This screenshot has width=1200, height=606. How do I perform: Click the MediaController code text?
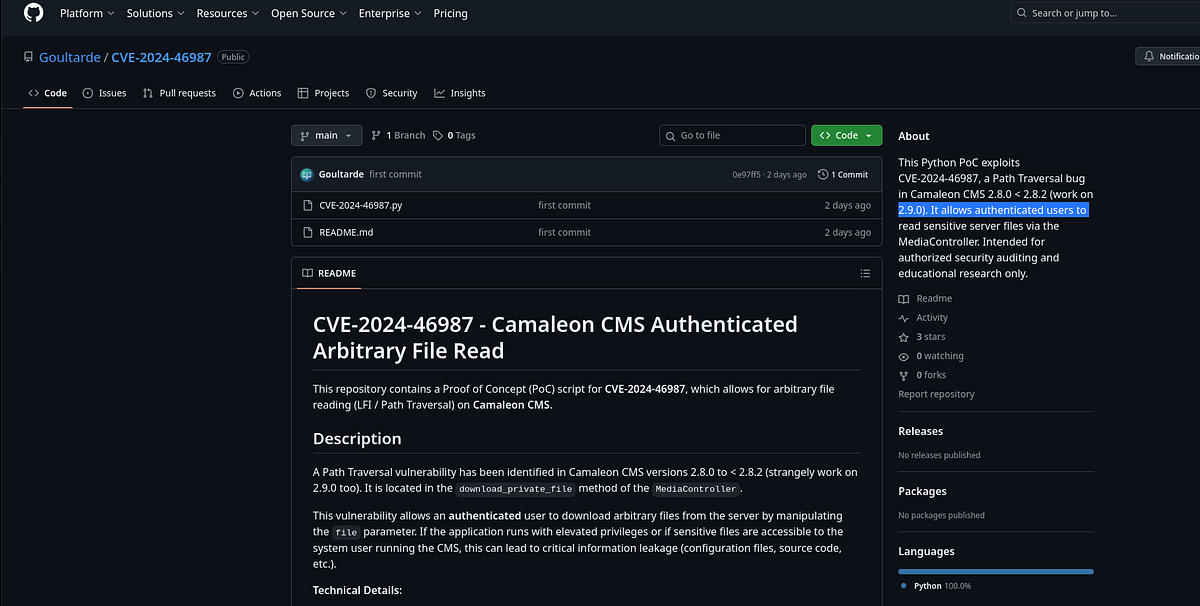tap(696, 489)
